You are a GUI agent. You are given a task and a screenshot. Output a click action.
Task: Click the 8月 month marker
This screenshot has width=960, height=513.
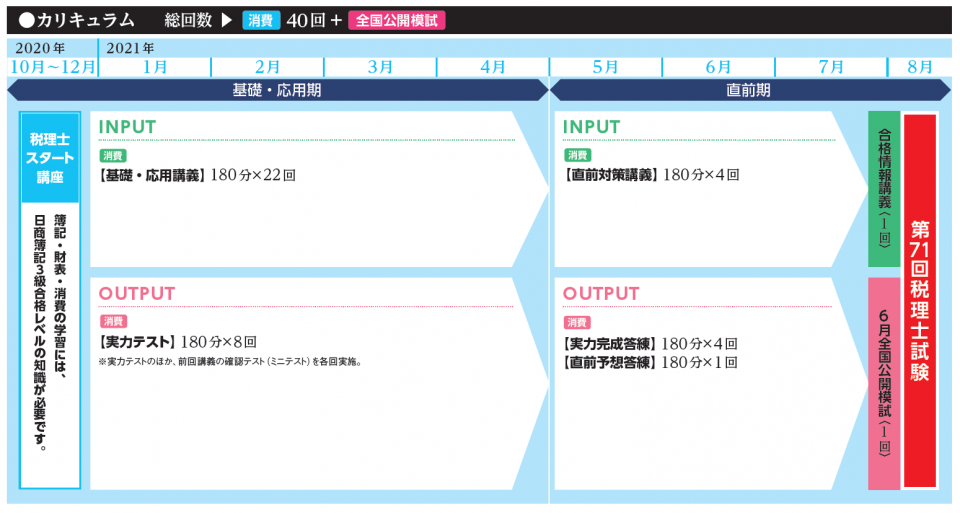click(920, 67)
